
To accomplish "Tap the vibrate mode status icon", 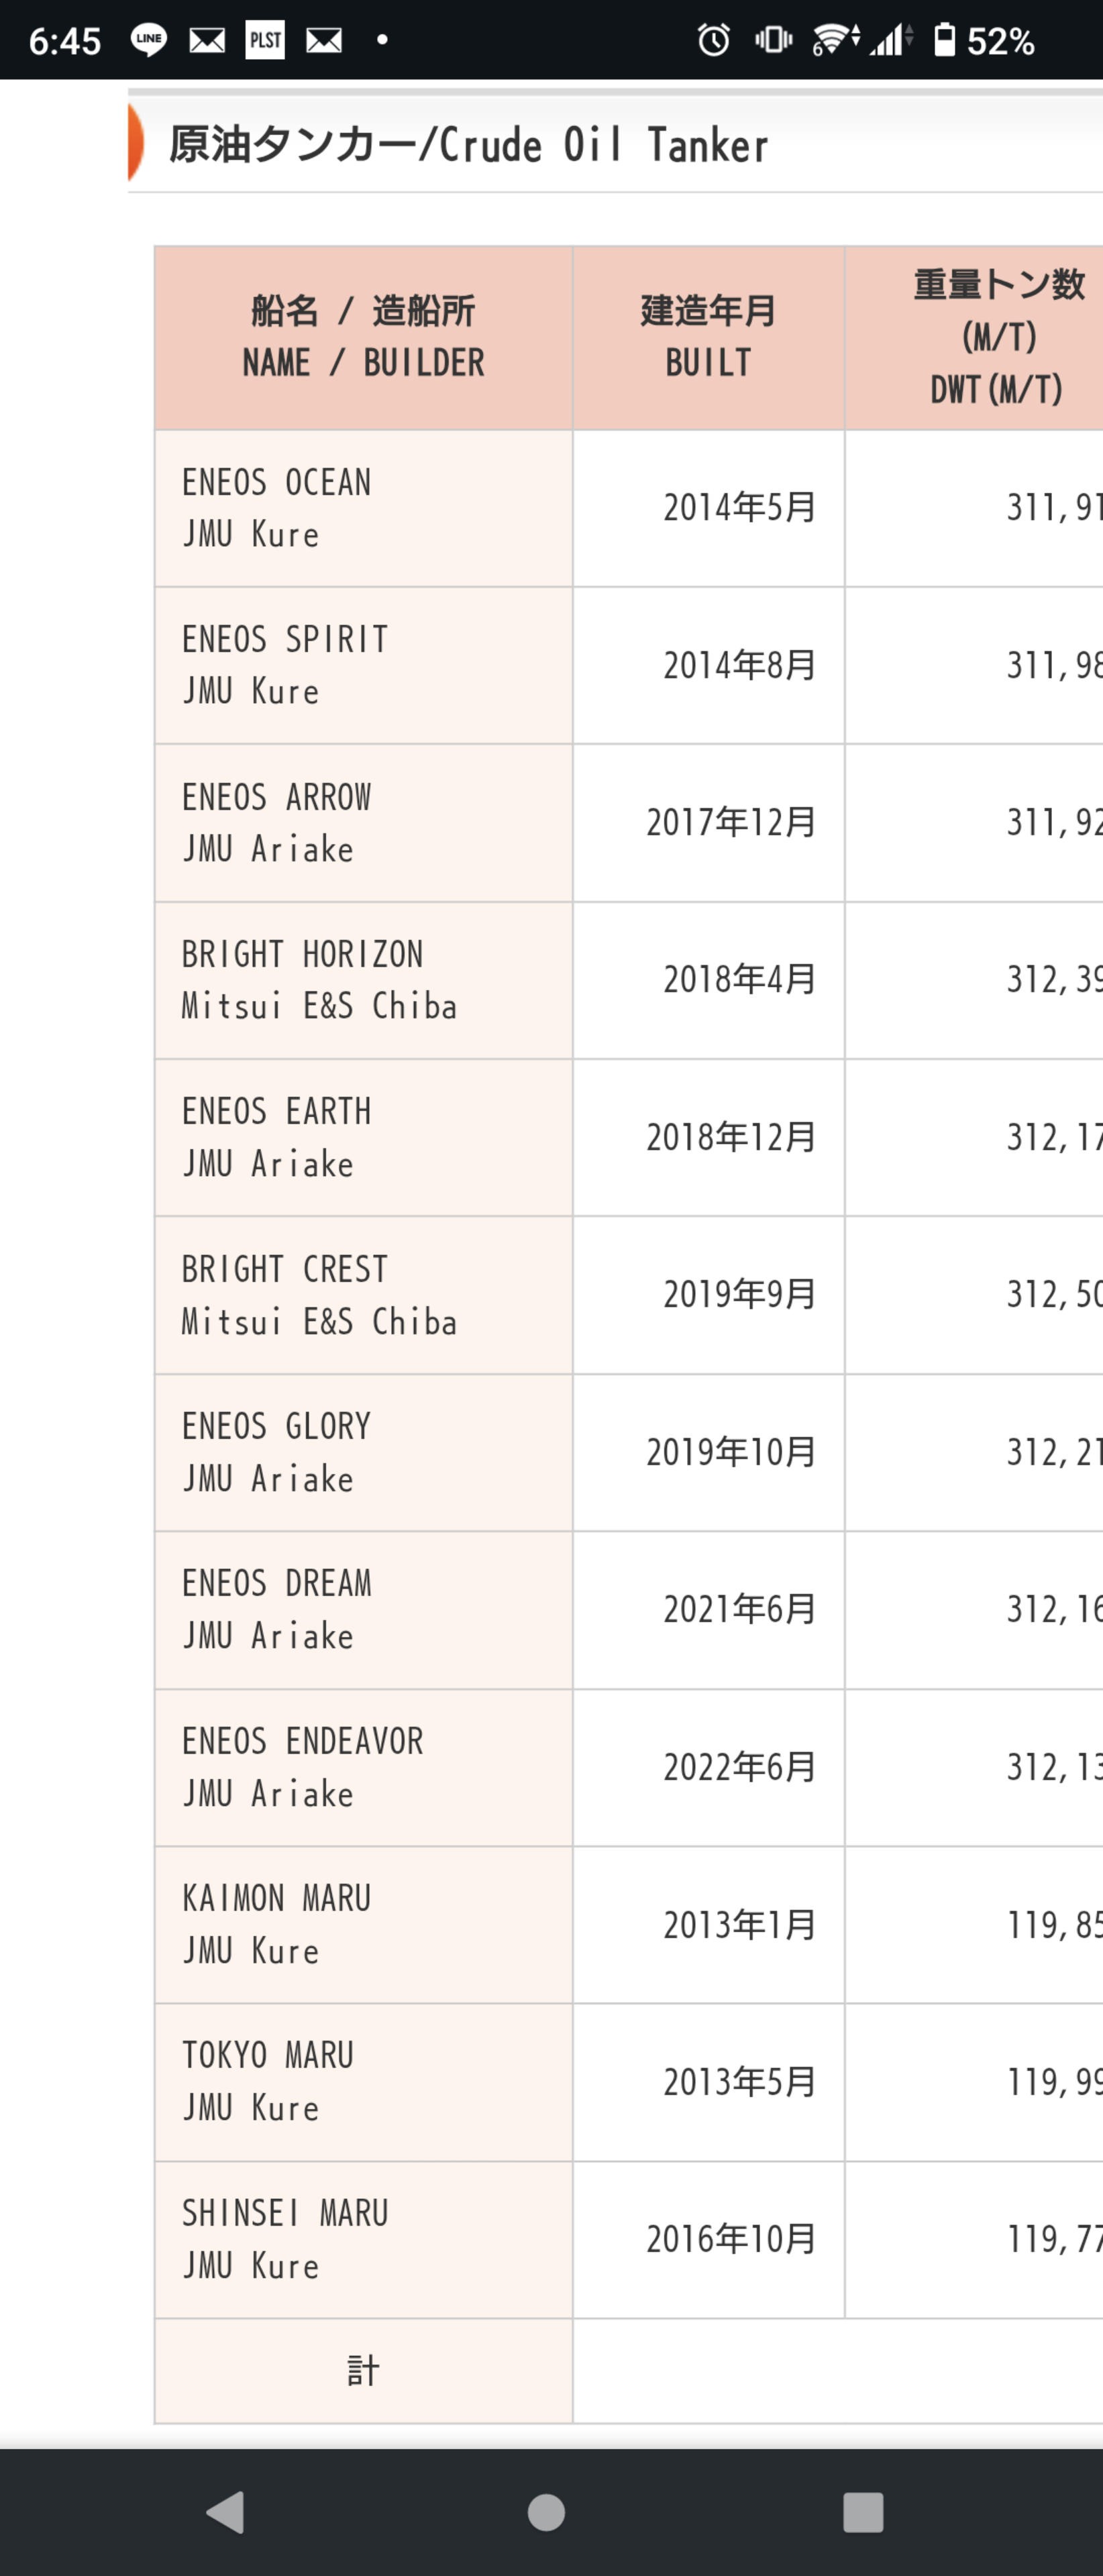I will [773, 40].
